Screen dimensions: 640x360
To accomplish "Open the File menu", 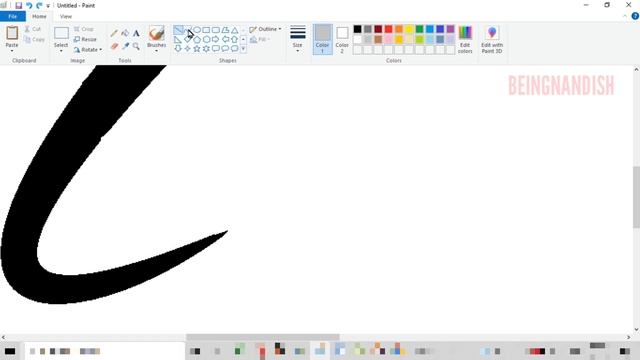I will [x=13, y=16].
